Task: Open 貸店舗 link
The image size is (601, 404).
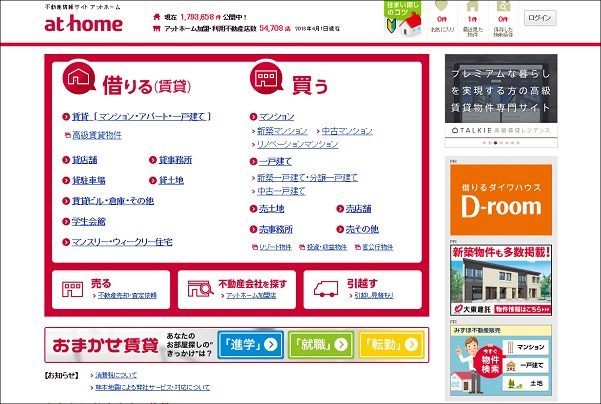Action: pos(84,160)
